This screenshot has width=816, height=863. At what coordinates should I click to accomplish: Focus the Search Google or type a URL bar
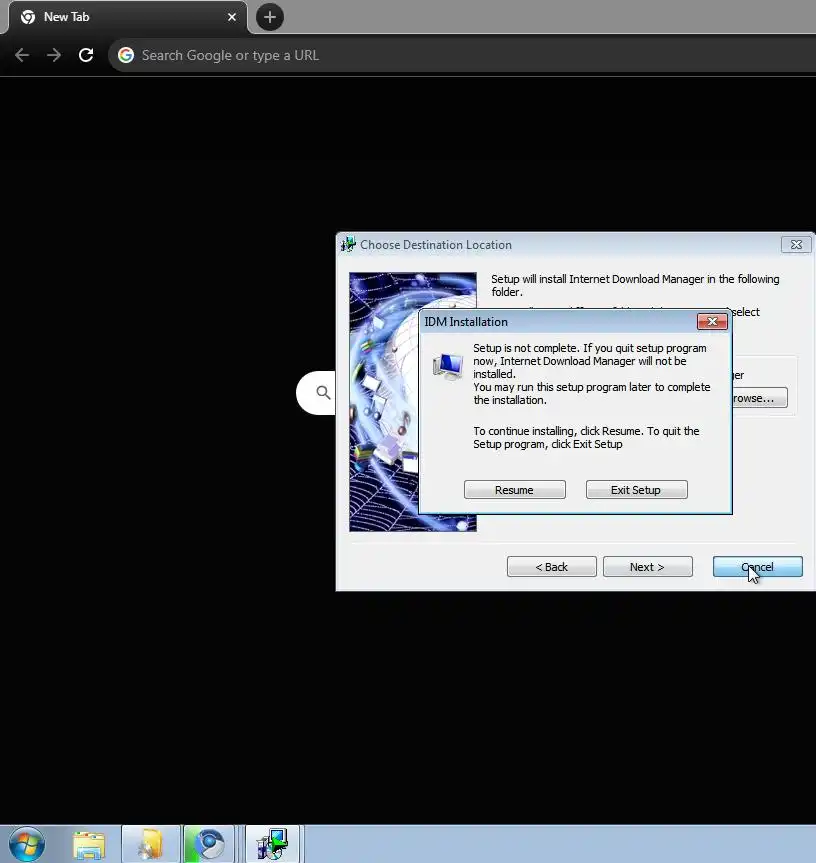(x=462, y=55)
